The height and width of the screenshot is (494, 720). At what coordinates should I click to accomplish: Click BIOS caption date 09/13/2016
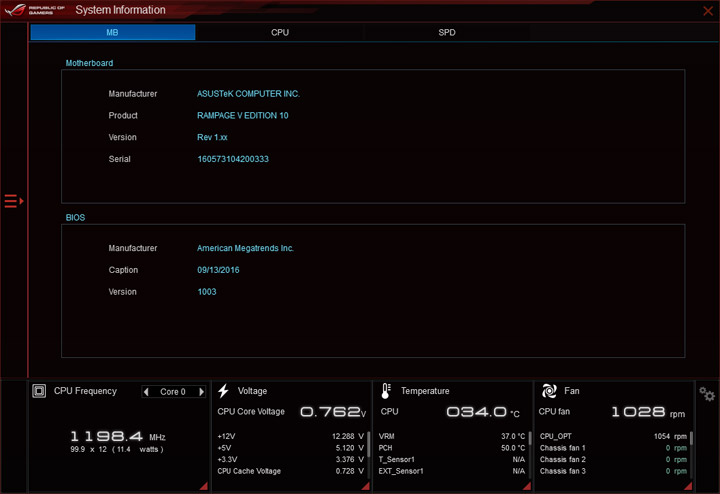point(218,270)
